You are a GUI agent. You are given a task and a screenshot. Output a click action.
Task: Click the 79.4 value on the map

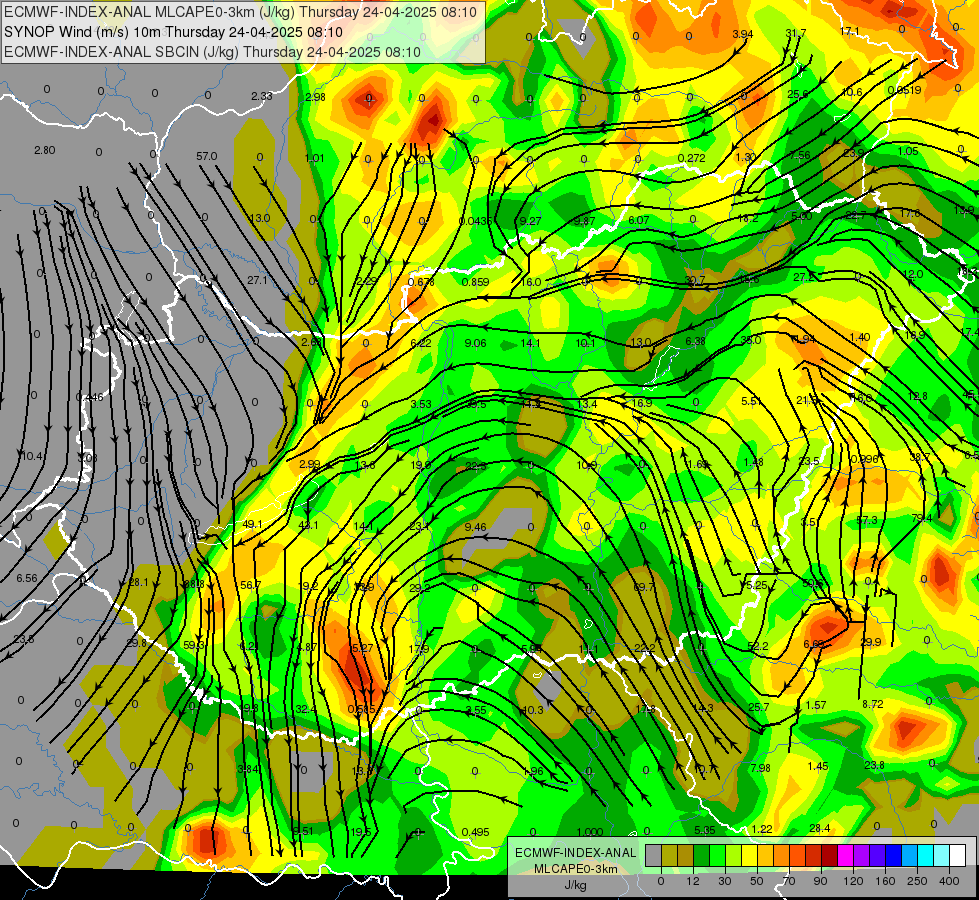coord(922,518)
